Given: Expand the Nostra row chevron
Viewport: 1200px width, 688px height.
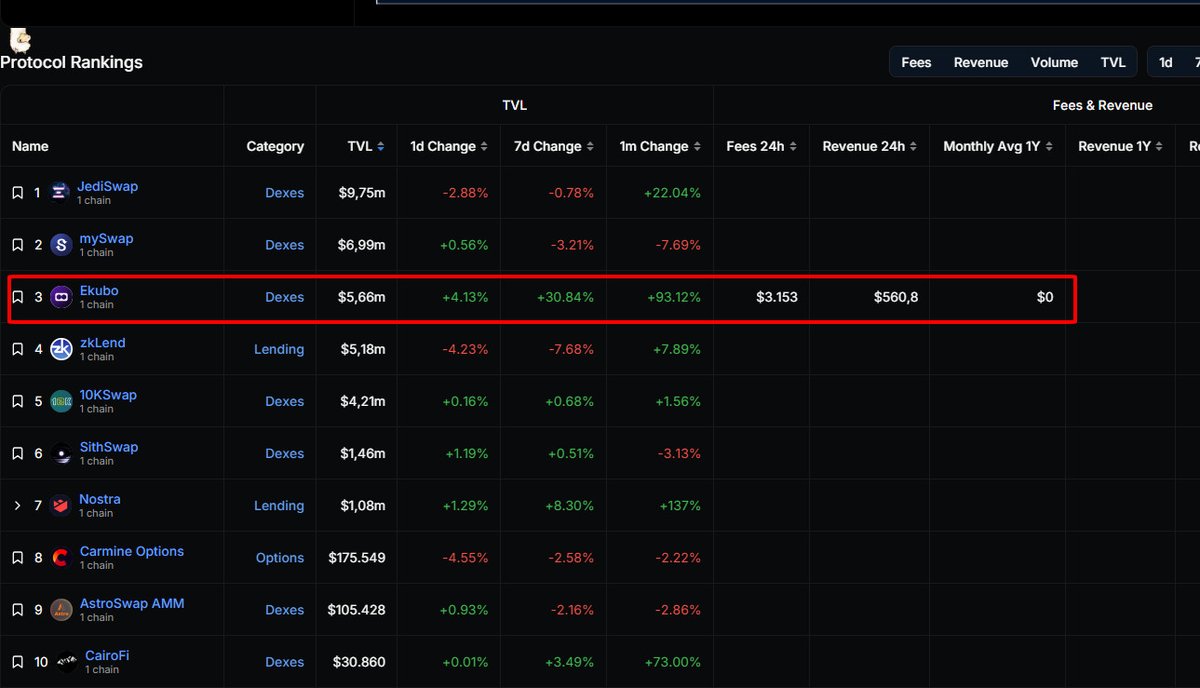Looking at the screenshot, I should [x=17, y=506].
